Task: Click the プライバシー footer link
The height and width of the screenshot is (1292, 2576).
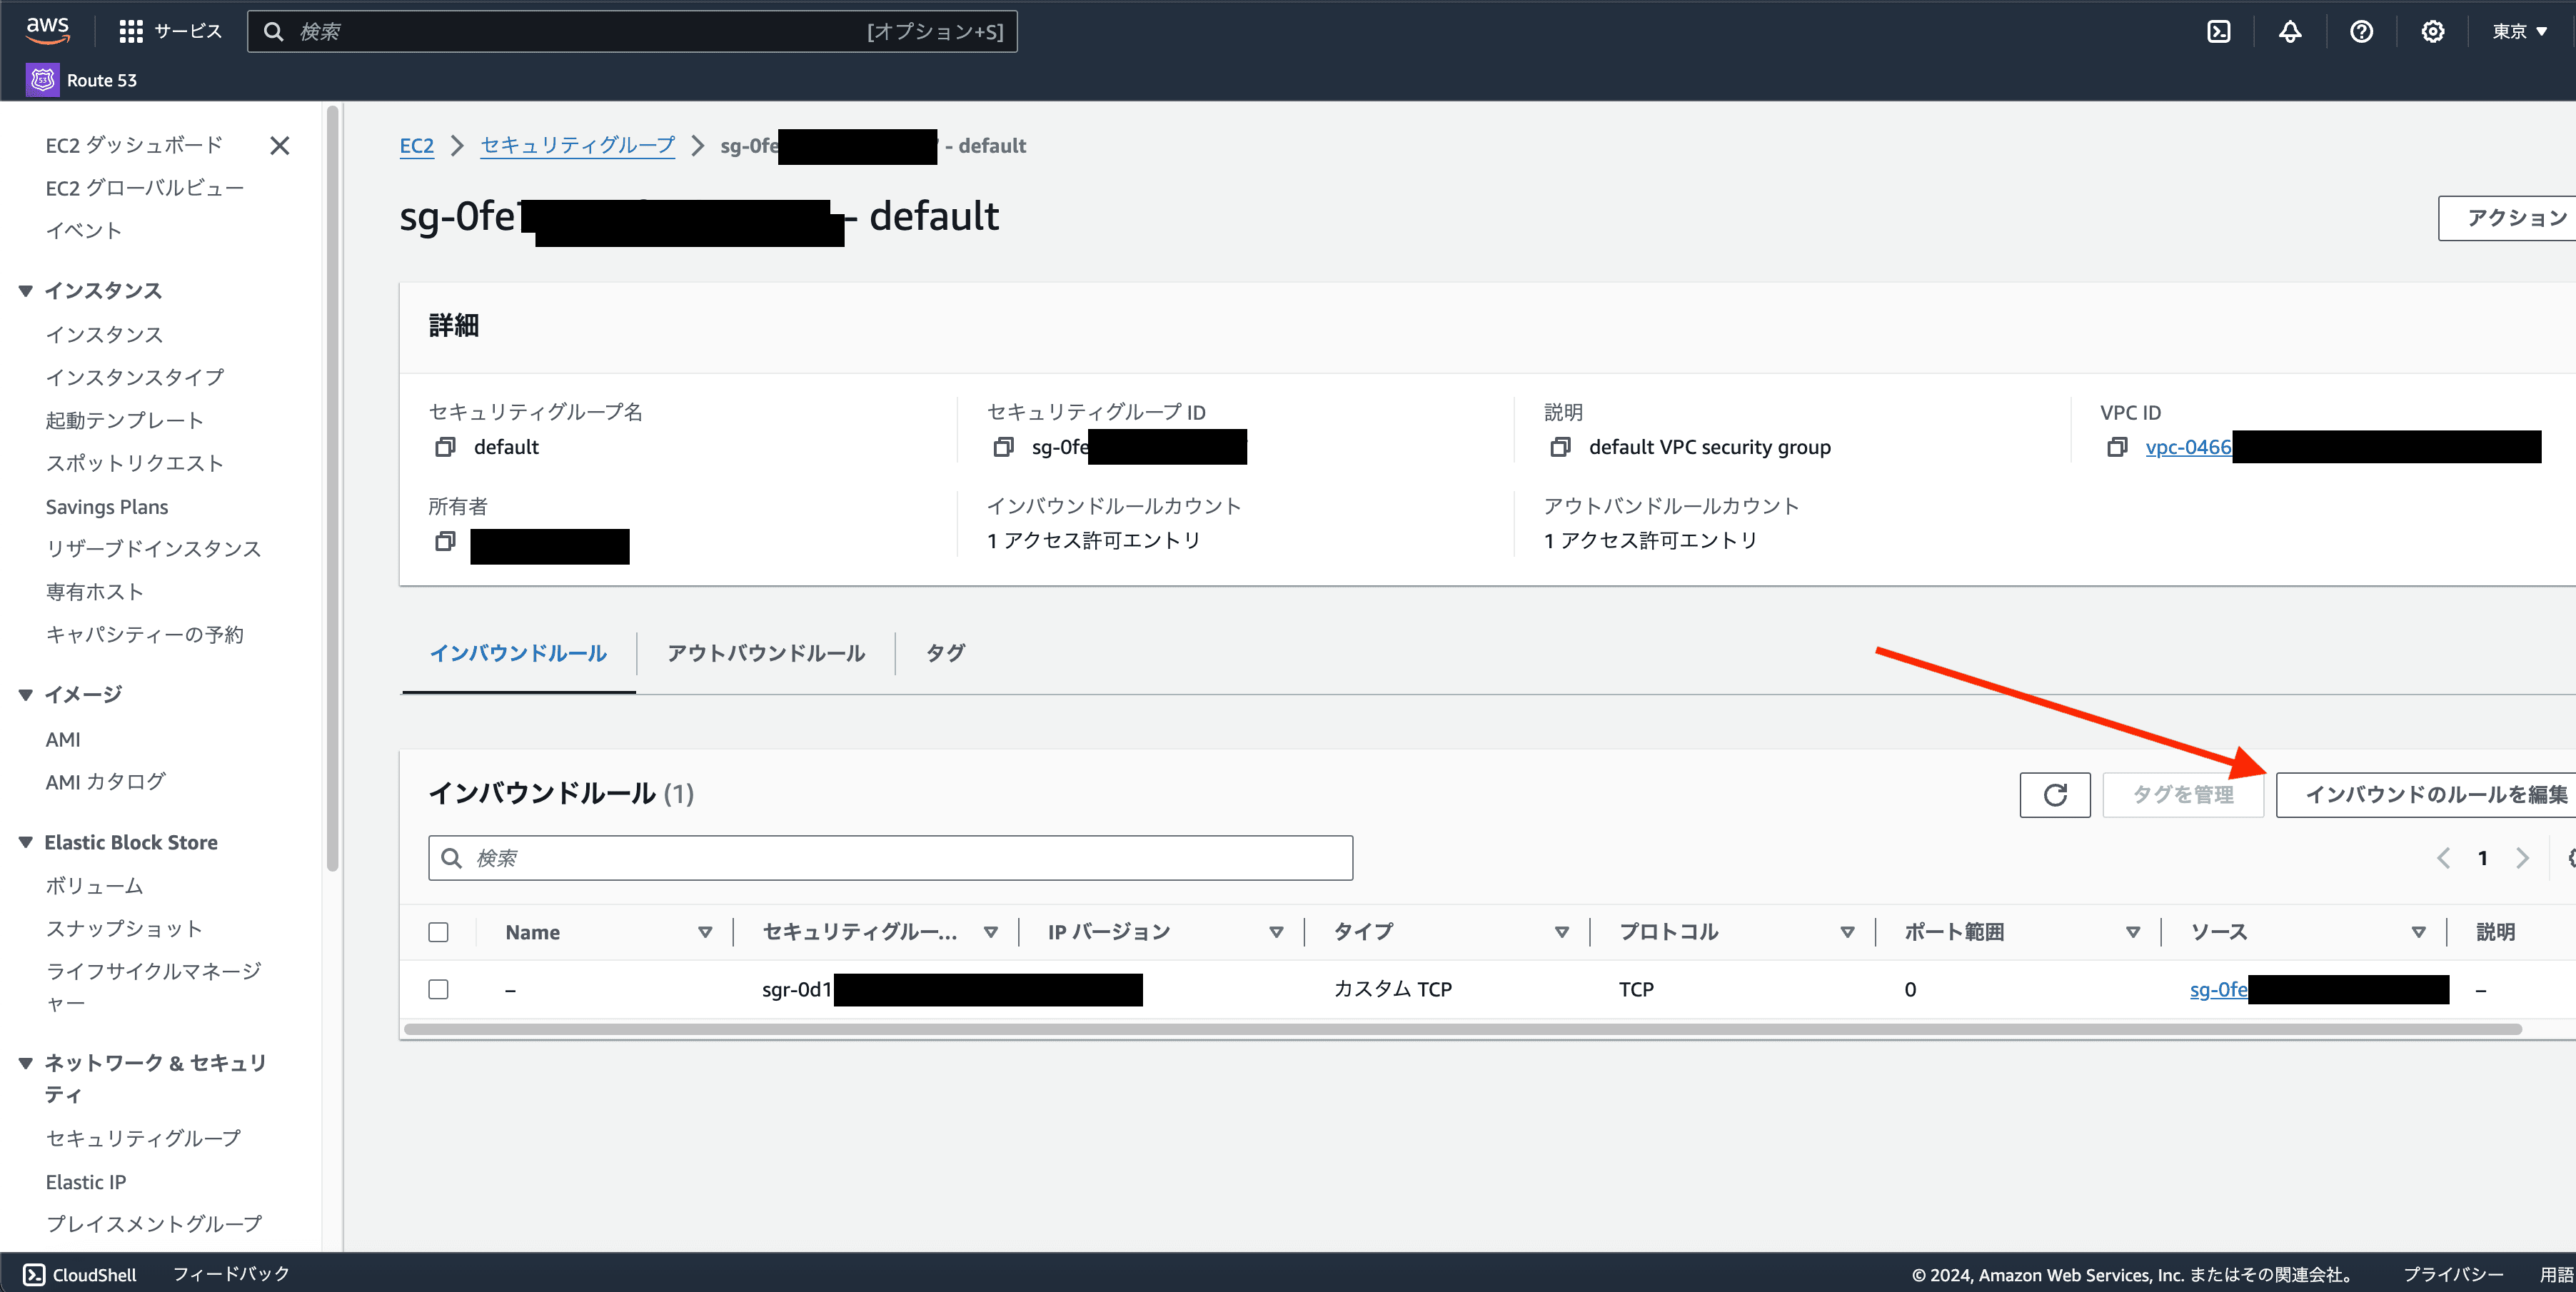Action: pyautogui.click(x=2453, y=1274)
